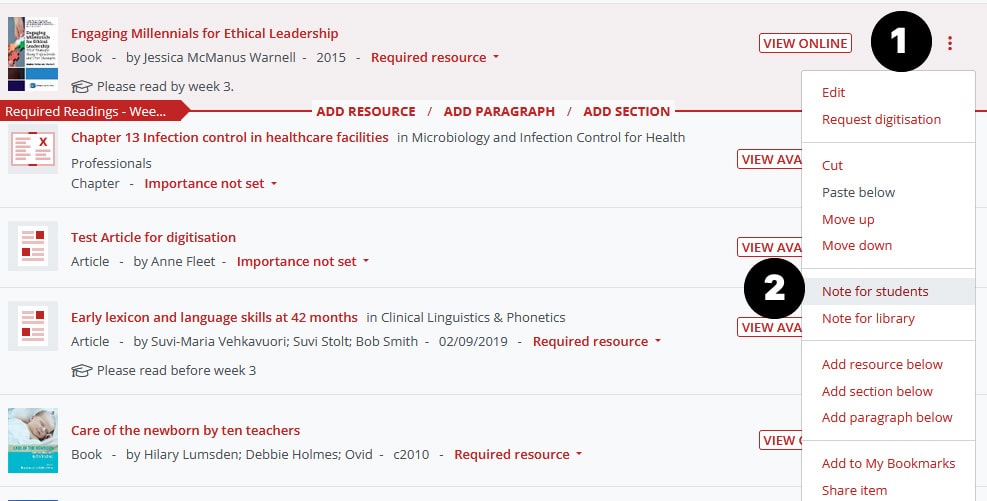Choose 'Add to My Bookmarks' menu item
The image size is (987, 501).
(x=888, y=464)
